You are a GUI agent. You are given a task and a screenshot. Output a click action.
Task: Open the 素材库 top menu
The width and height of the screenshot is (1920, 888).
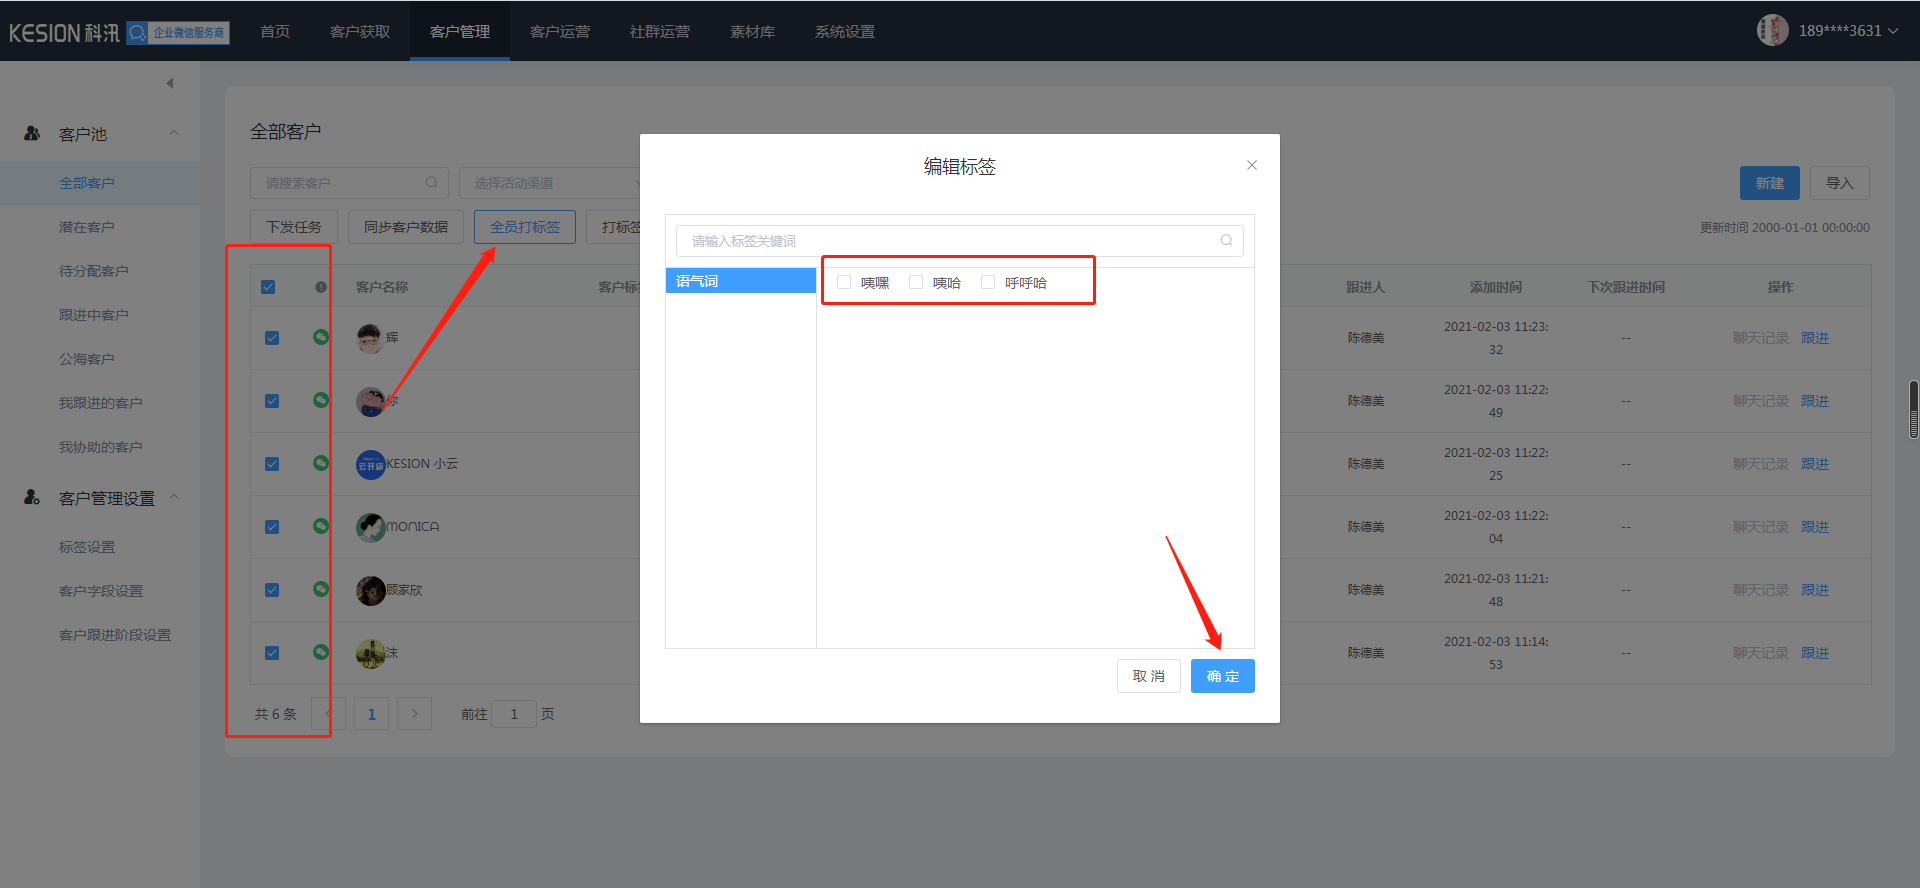click(752, 32)
